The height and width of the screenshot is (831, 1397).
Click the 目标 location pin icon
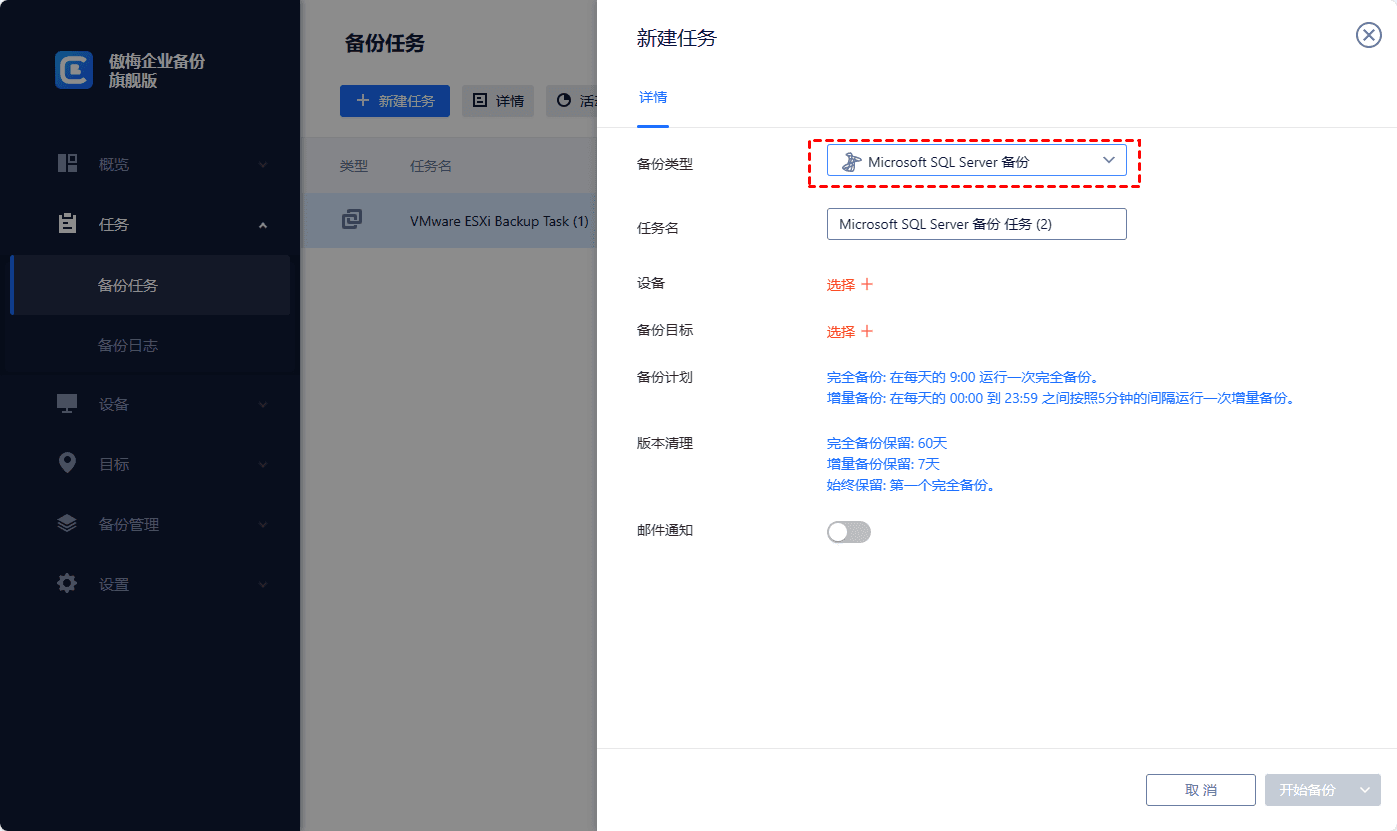pyautogui.click(x=67, y=463)
